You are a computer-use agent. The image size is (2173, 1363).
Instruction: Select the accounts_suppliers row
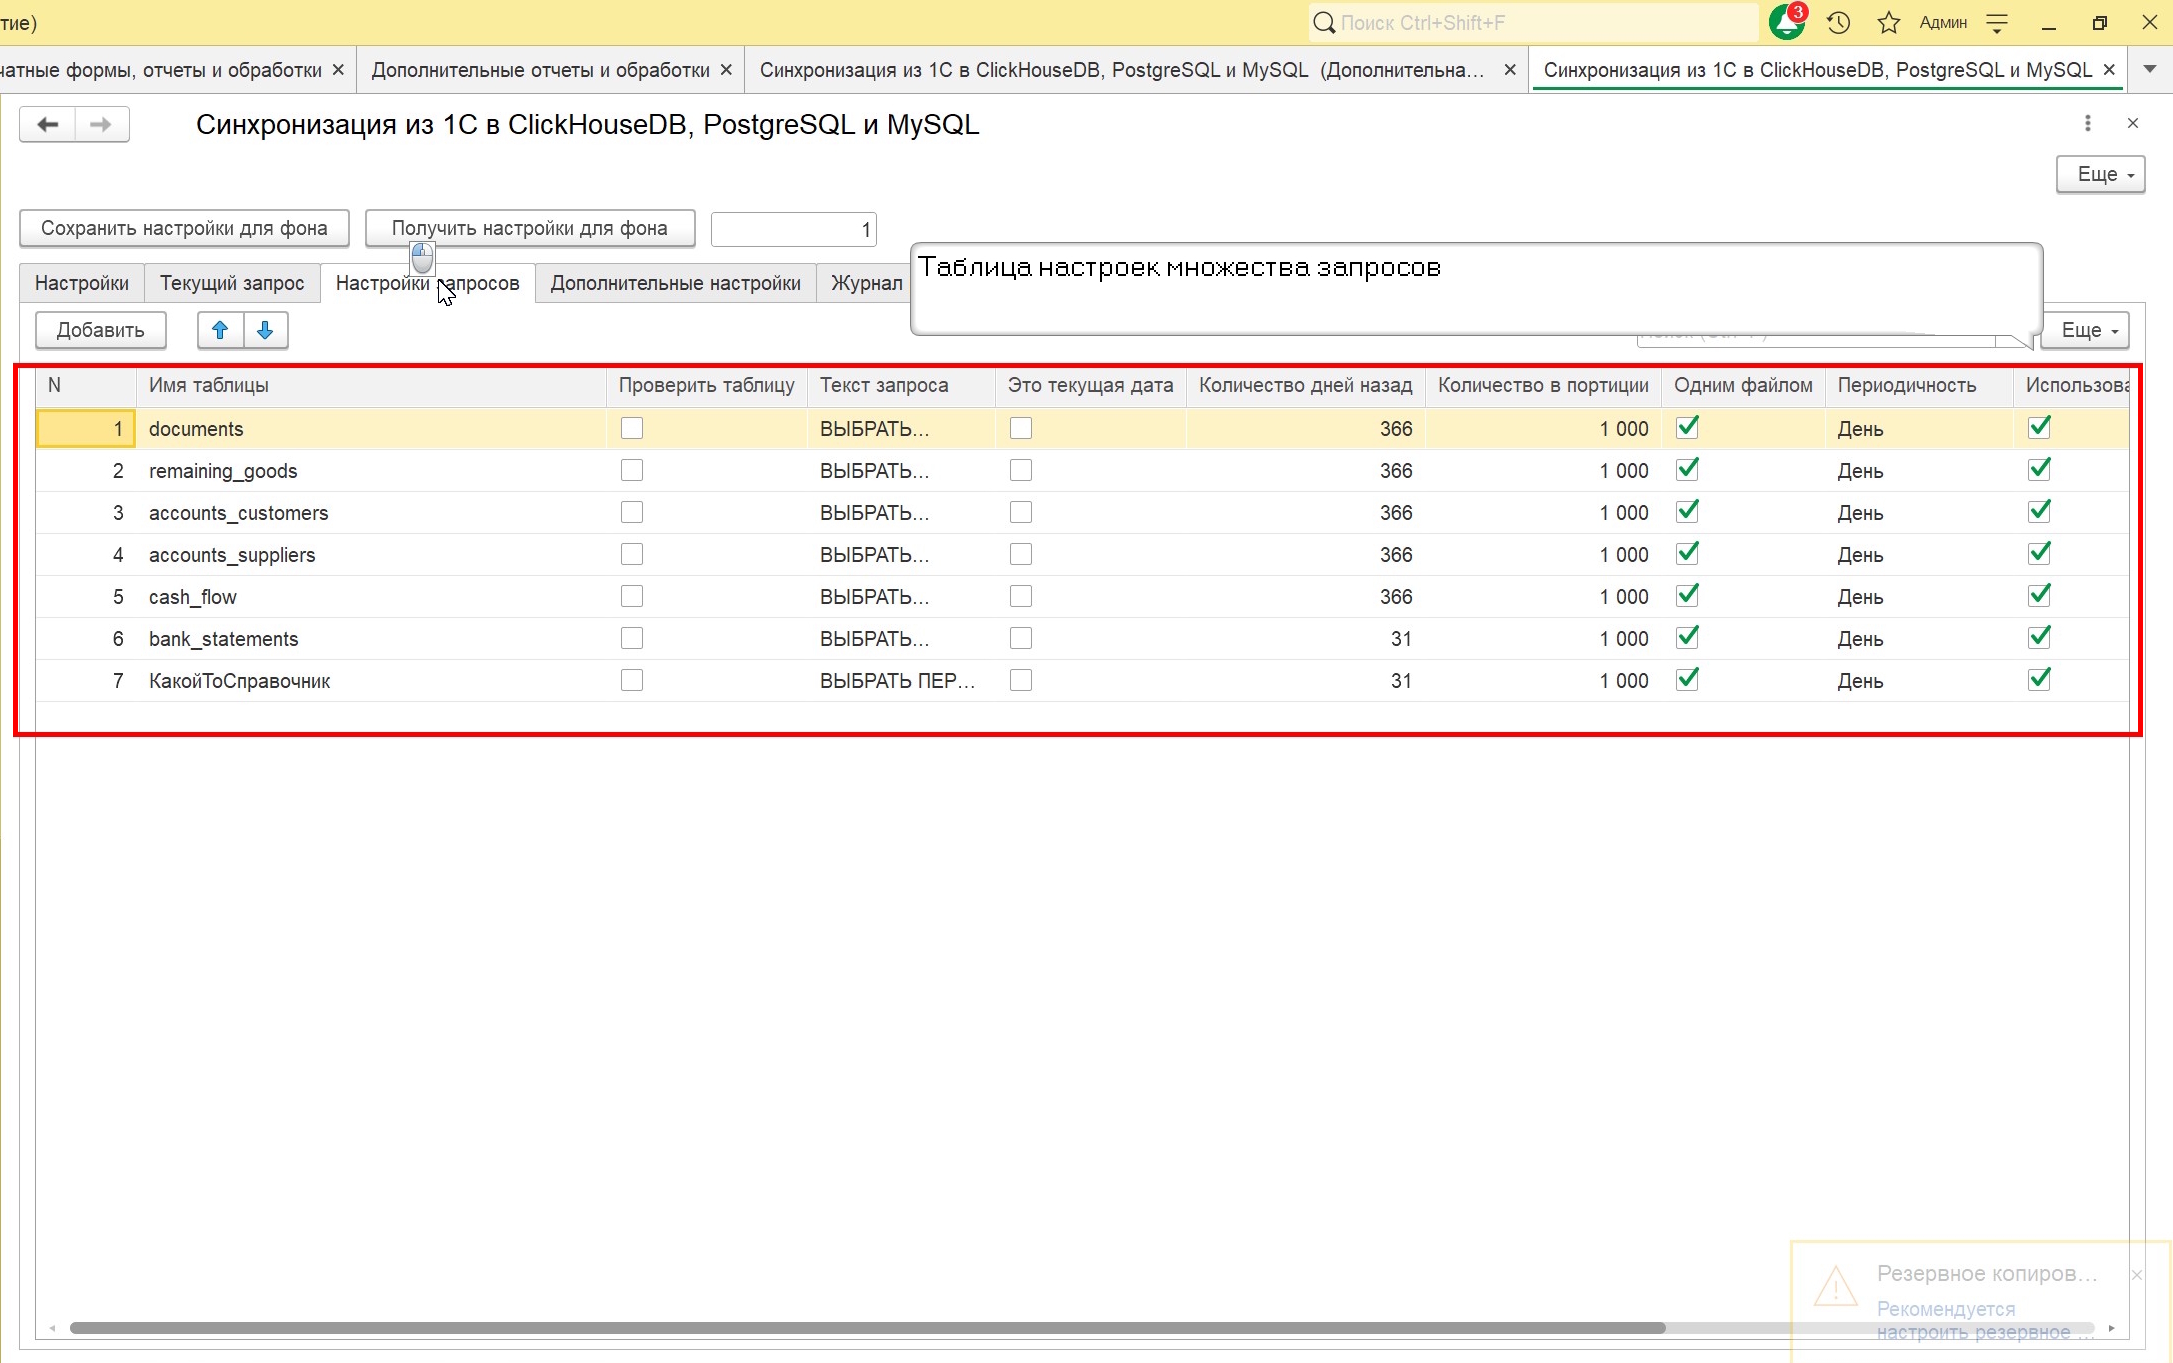click(x=1082, y=555)
